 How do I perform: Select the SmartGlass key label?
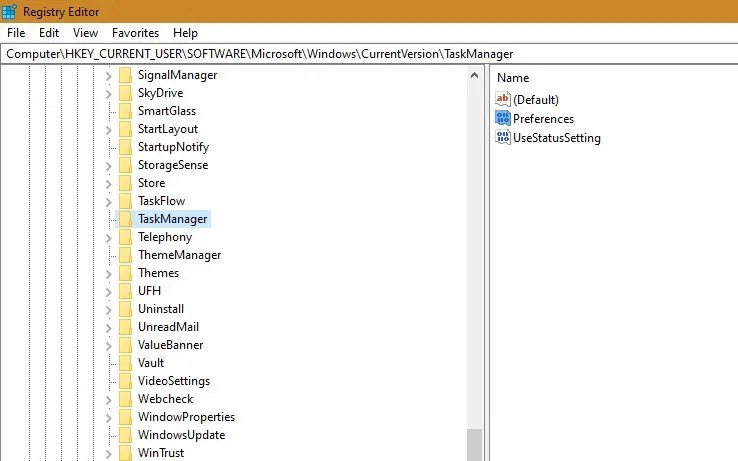tap(167, 111)
